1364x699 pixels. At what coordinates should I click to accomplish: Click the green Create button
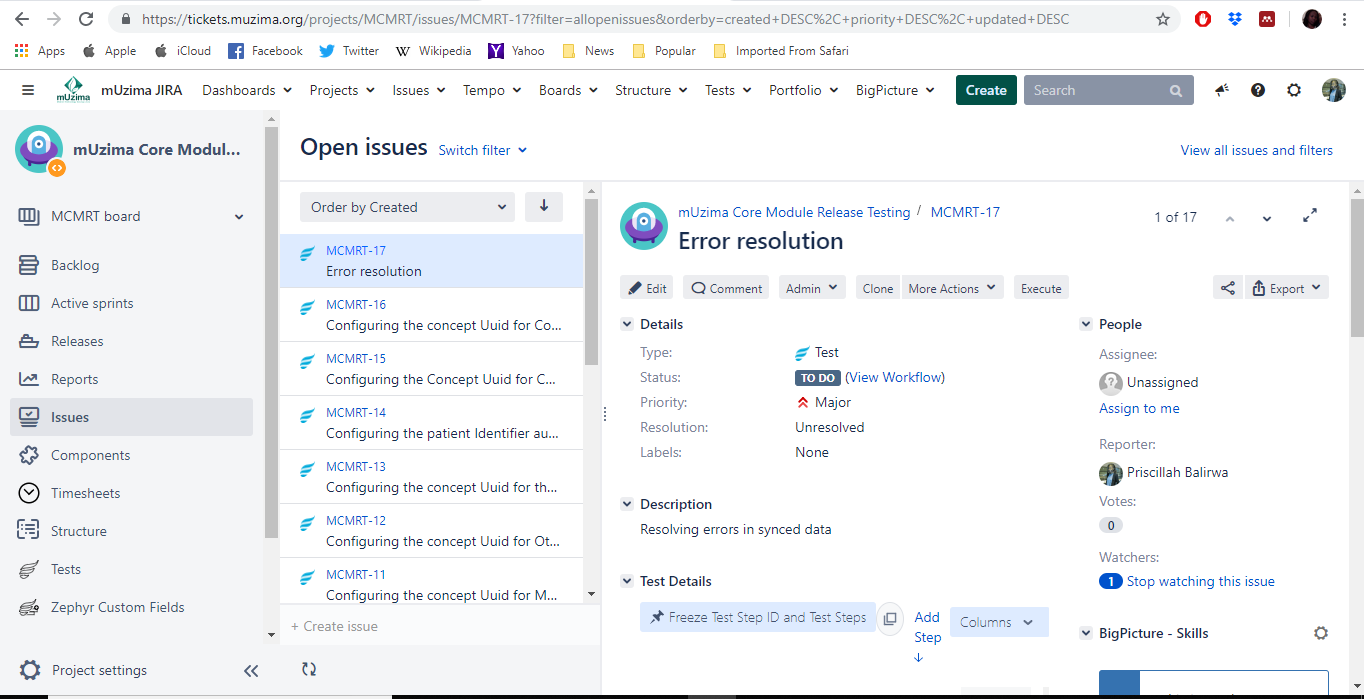(x=985, y=90)
